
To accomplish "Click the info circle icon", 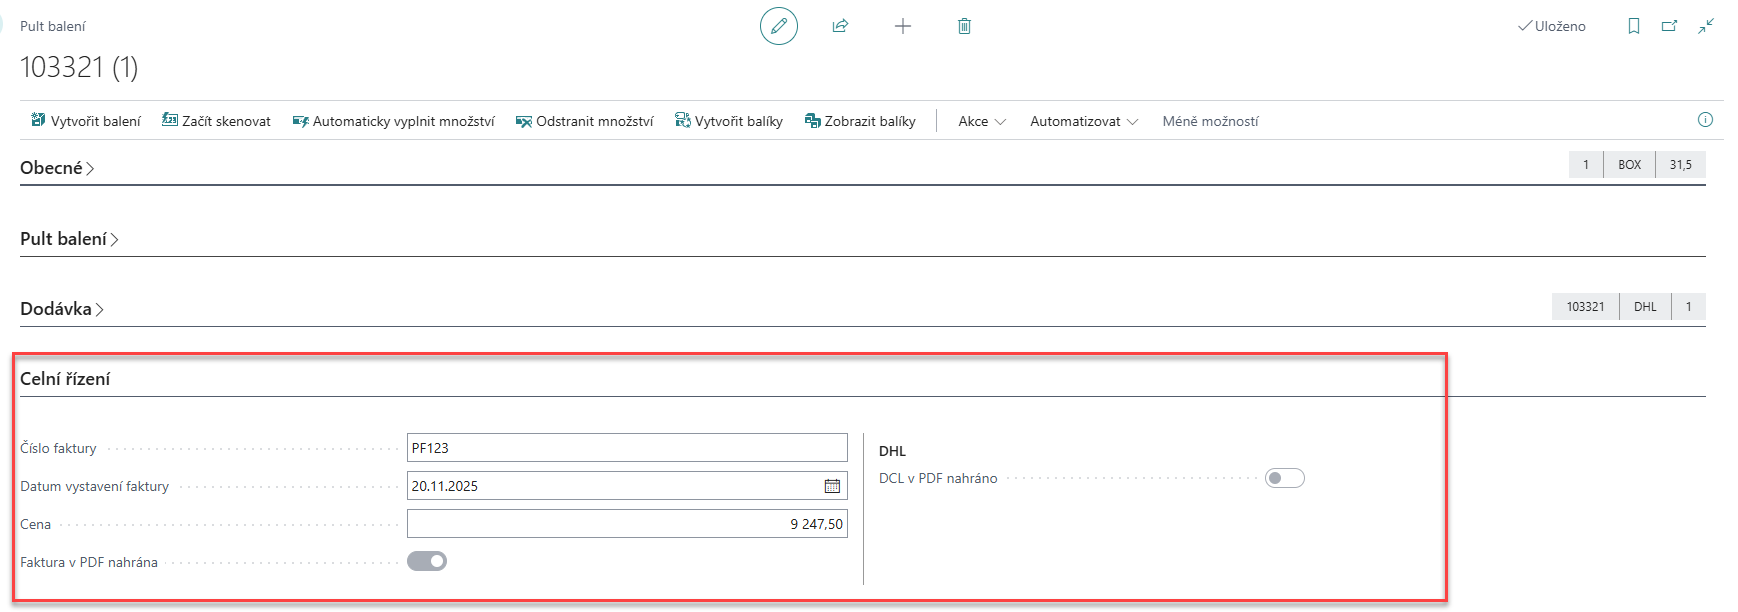I will [x=1705, y=120].
